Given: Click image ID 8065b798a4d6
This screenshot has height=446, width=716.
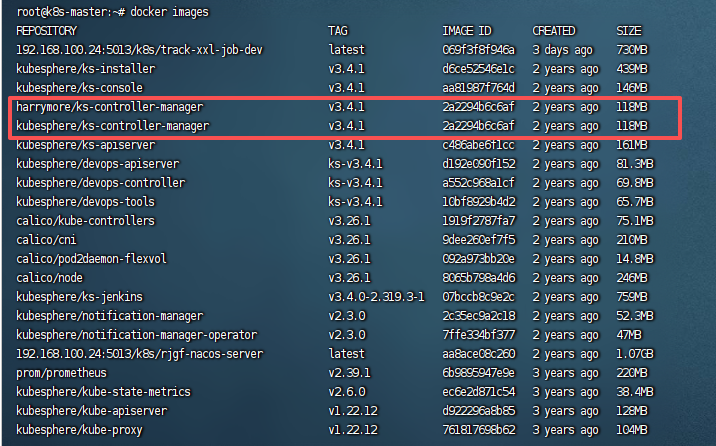Looking at the screenshot, I should pos(479,278).
